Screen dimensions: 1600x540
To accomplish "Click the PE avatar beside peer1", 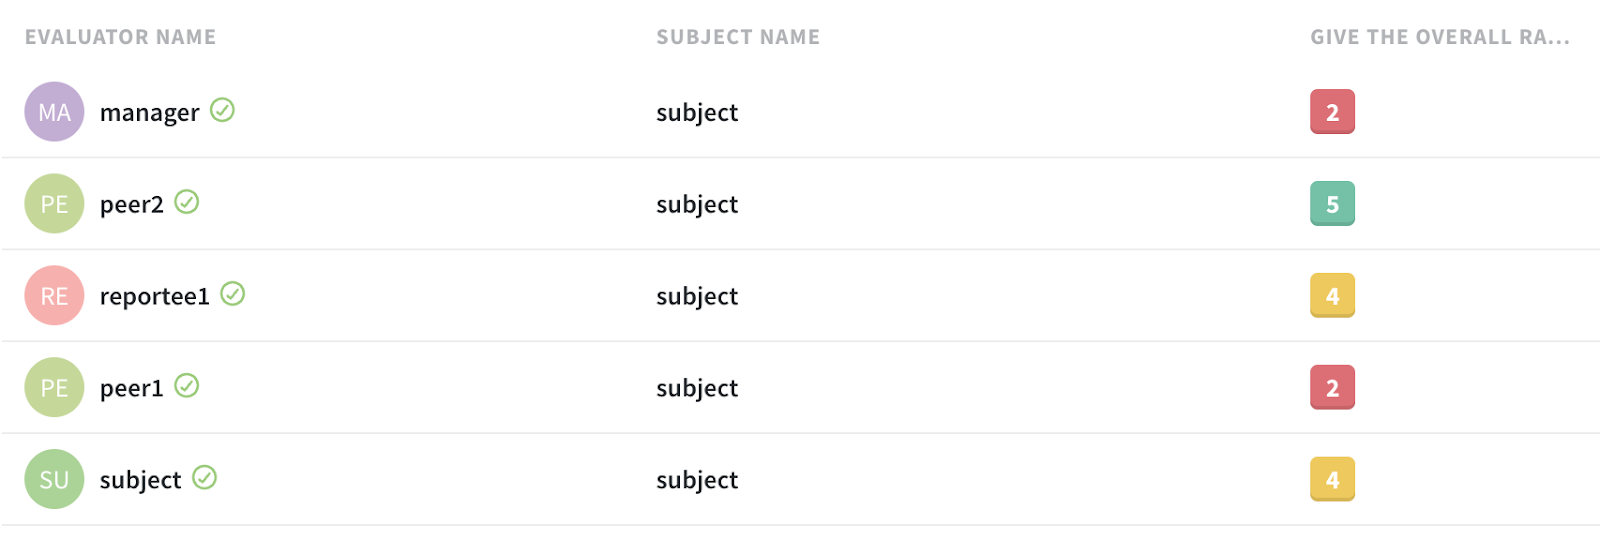I will (x=54, y=388).
